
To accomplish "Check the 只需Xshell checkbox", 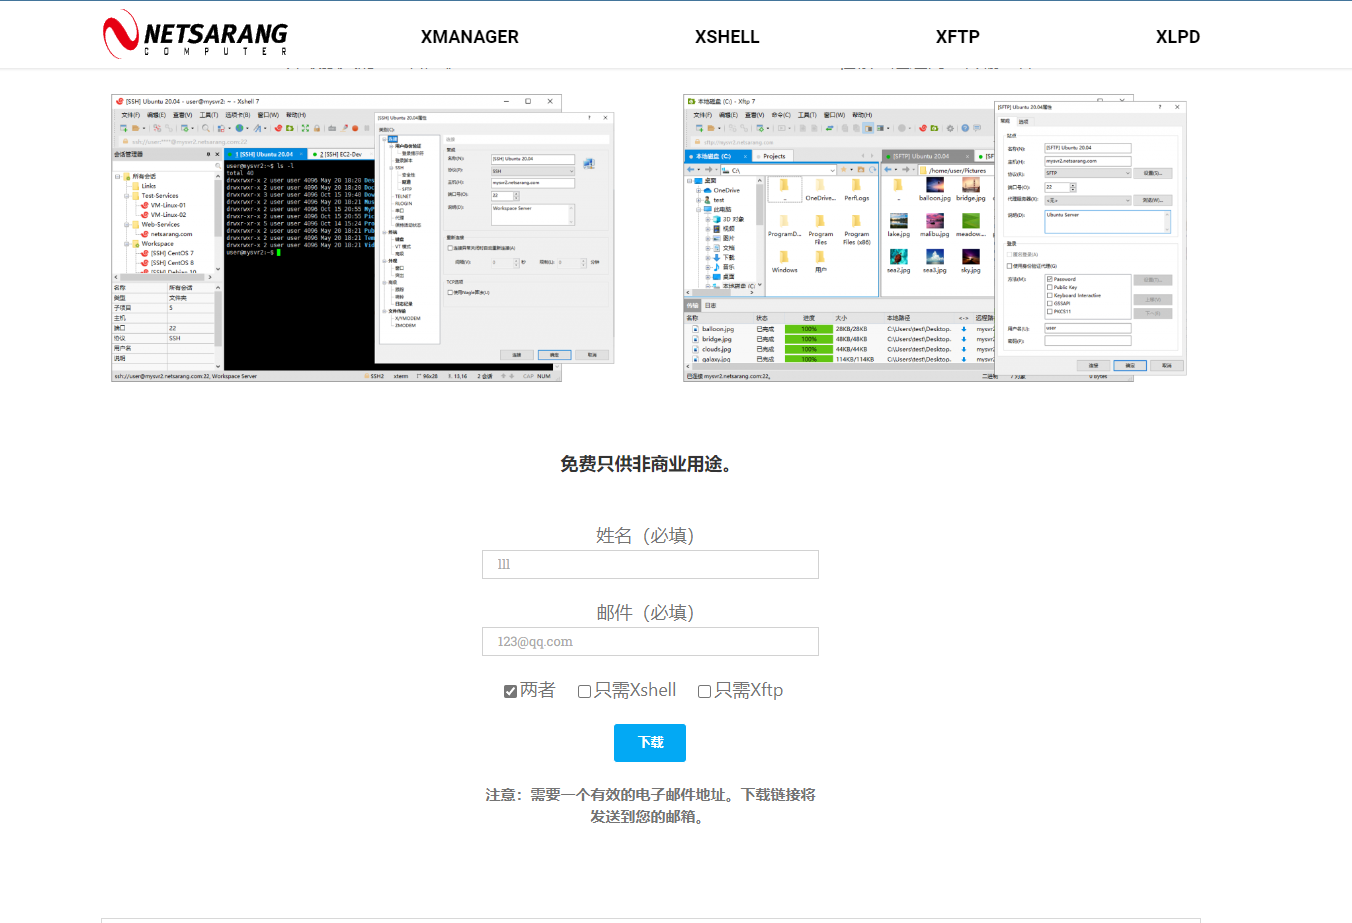I will click(x=584, y=690).
